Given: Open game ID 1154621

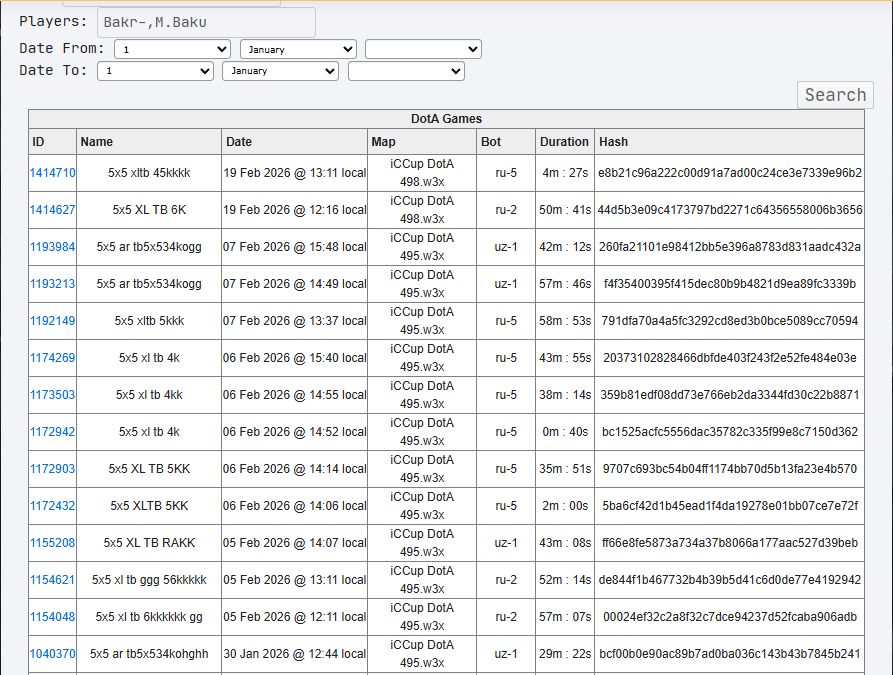Looking at the screenshot, I should pos(52,580).
